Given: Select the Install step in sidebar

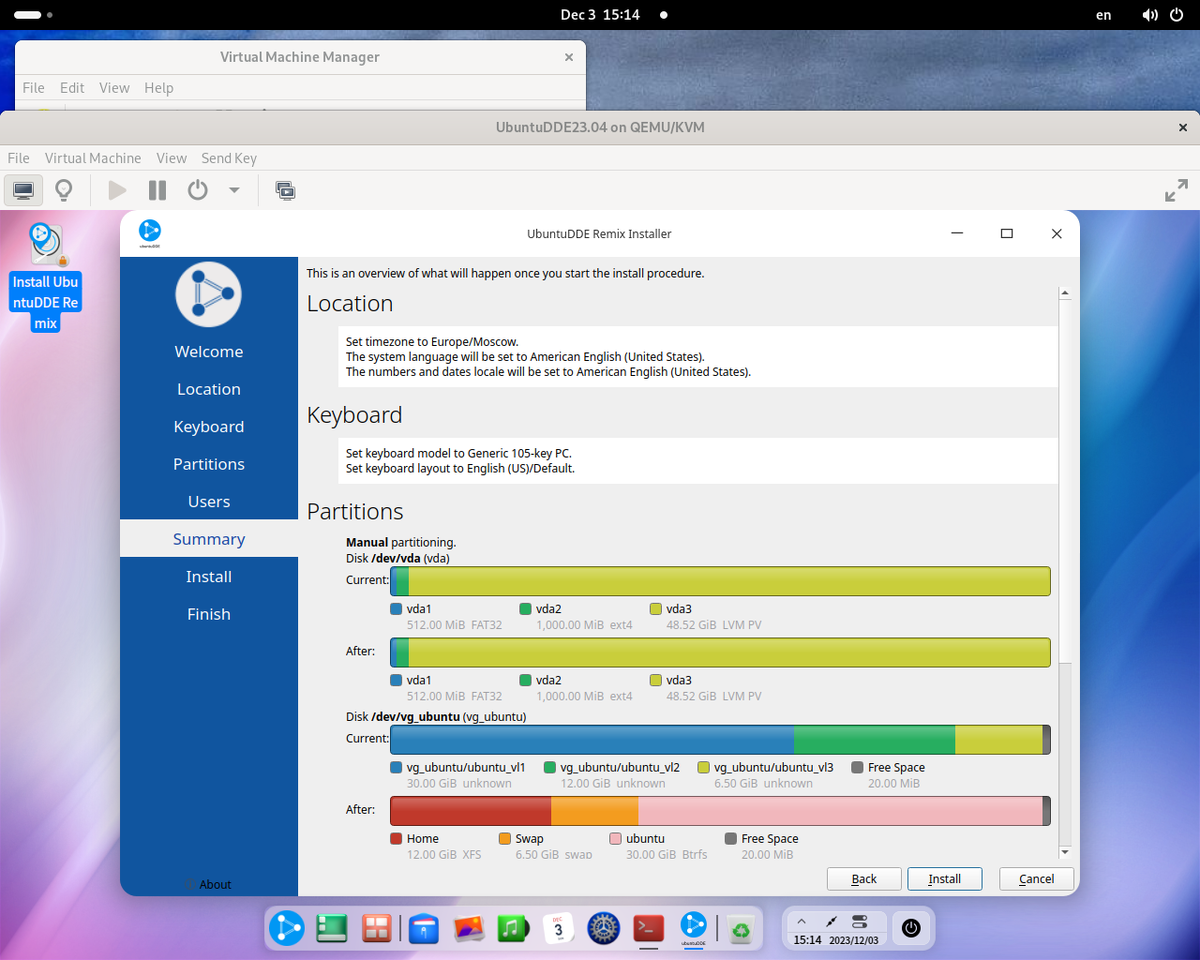Looking at the screenshot, I should (x=209, y=577).
